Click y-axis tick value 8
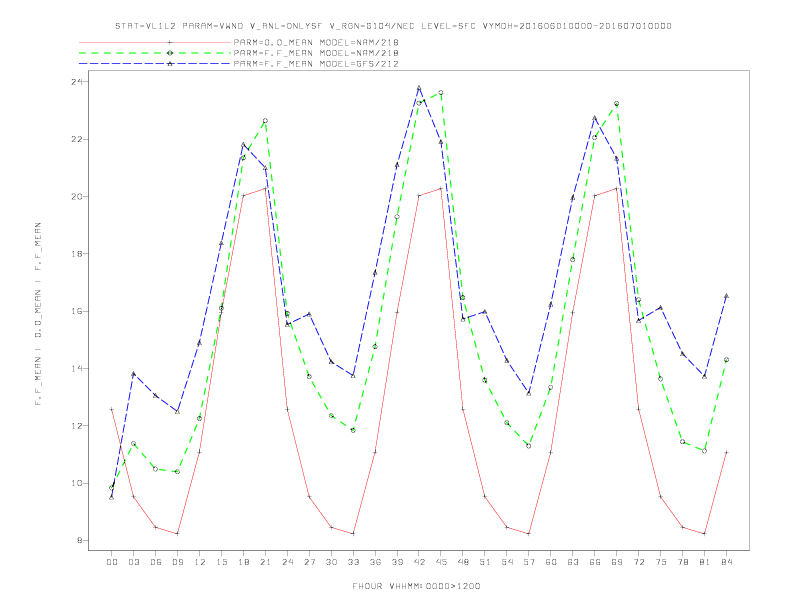792x612 pixels. tap(80, 540)
